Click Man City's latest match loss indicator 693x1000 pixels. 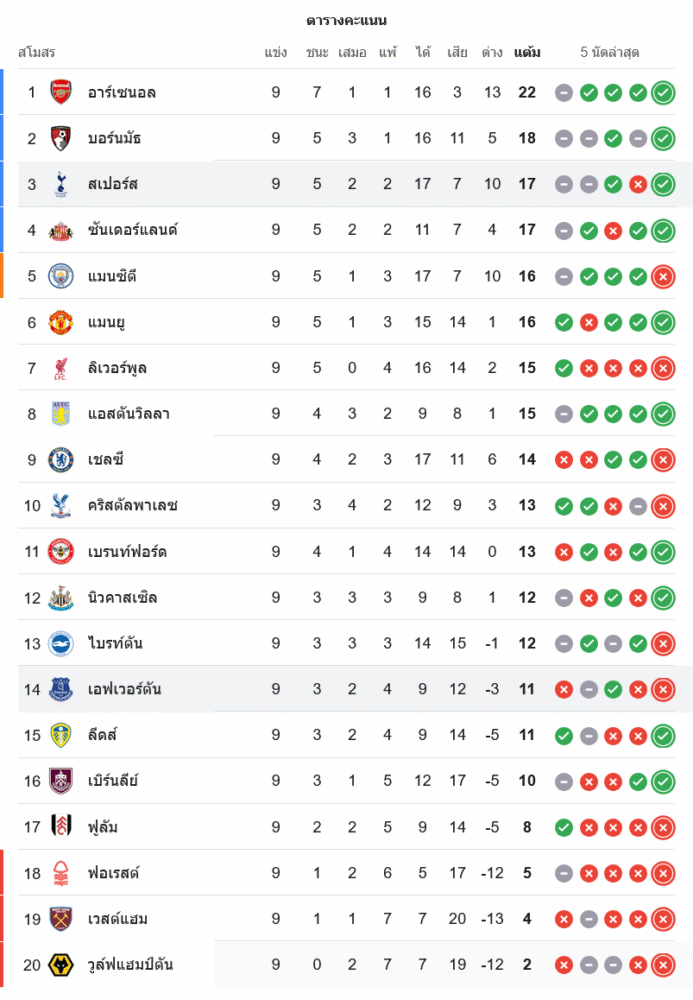tap(662, 277)
